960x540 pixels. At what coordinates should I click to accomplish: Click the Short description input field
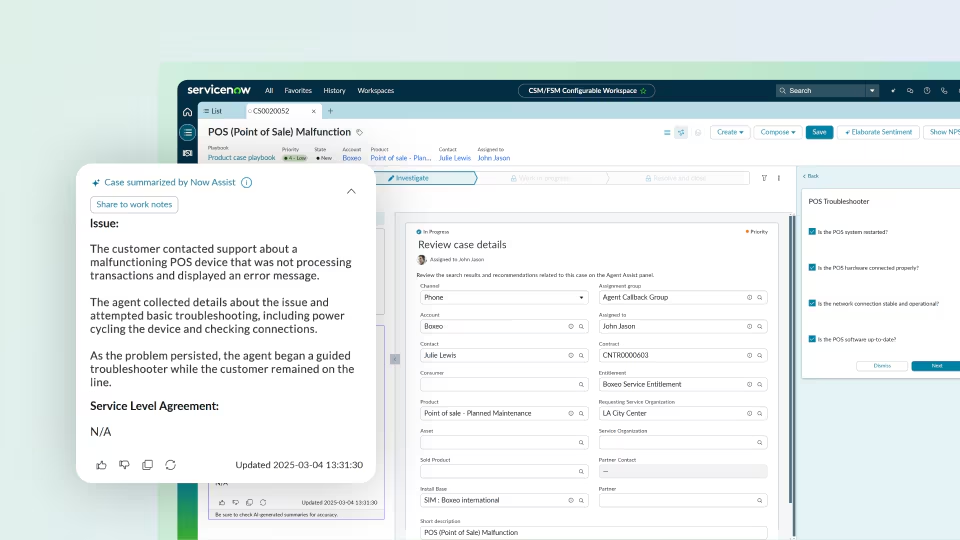click(593, 533)
